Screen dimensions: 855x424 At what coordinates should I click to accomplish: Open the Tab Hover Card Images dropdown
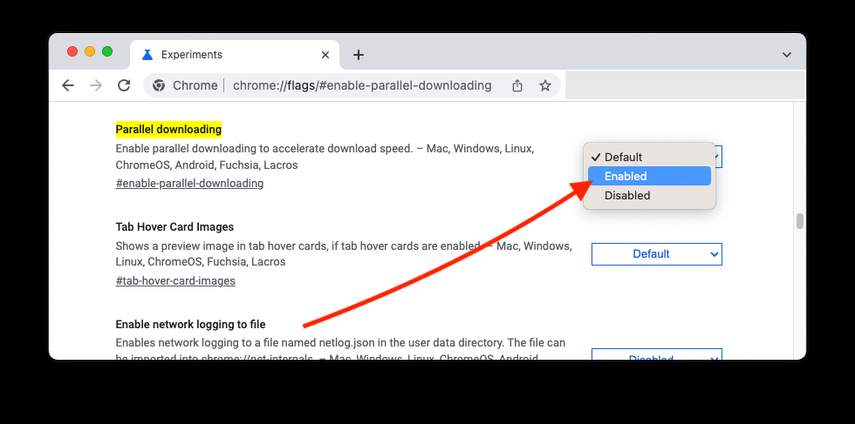[x=657, y=254]
